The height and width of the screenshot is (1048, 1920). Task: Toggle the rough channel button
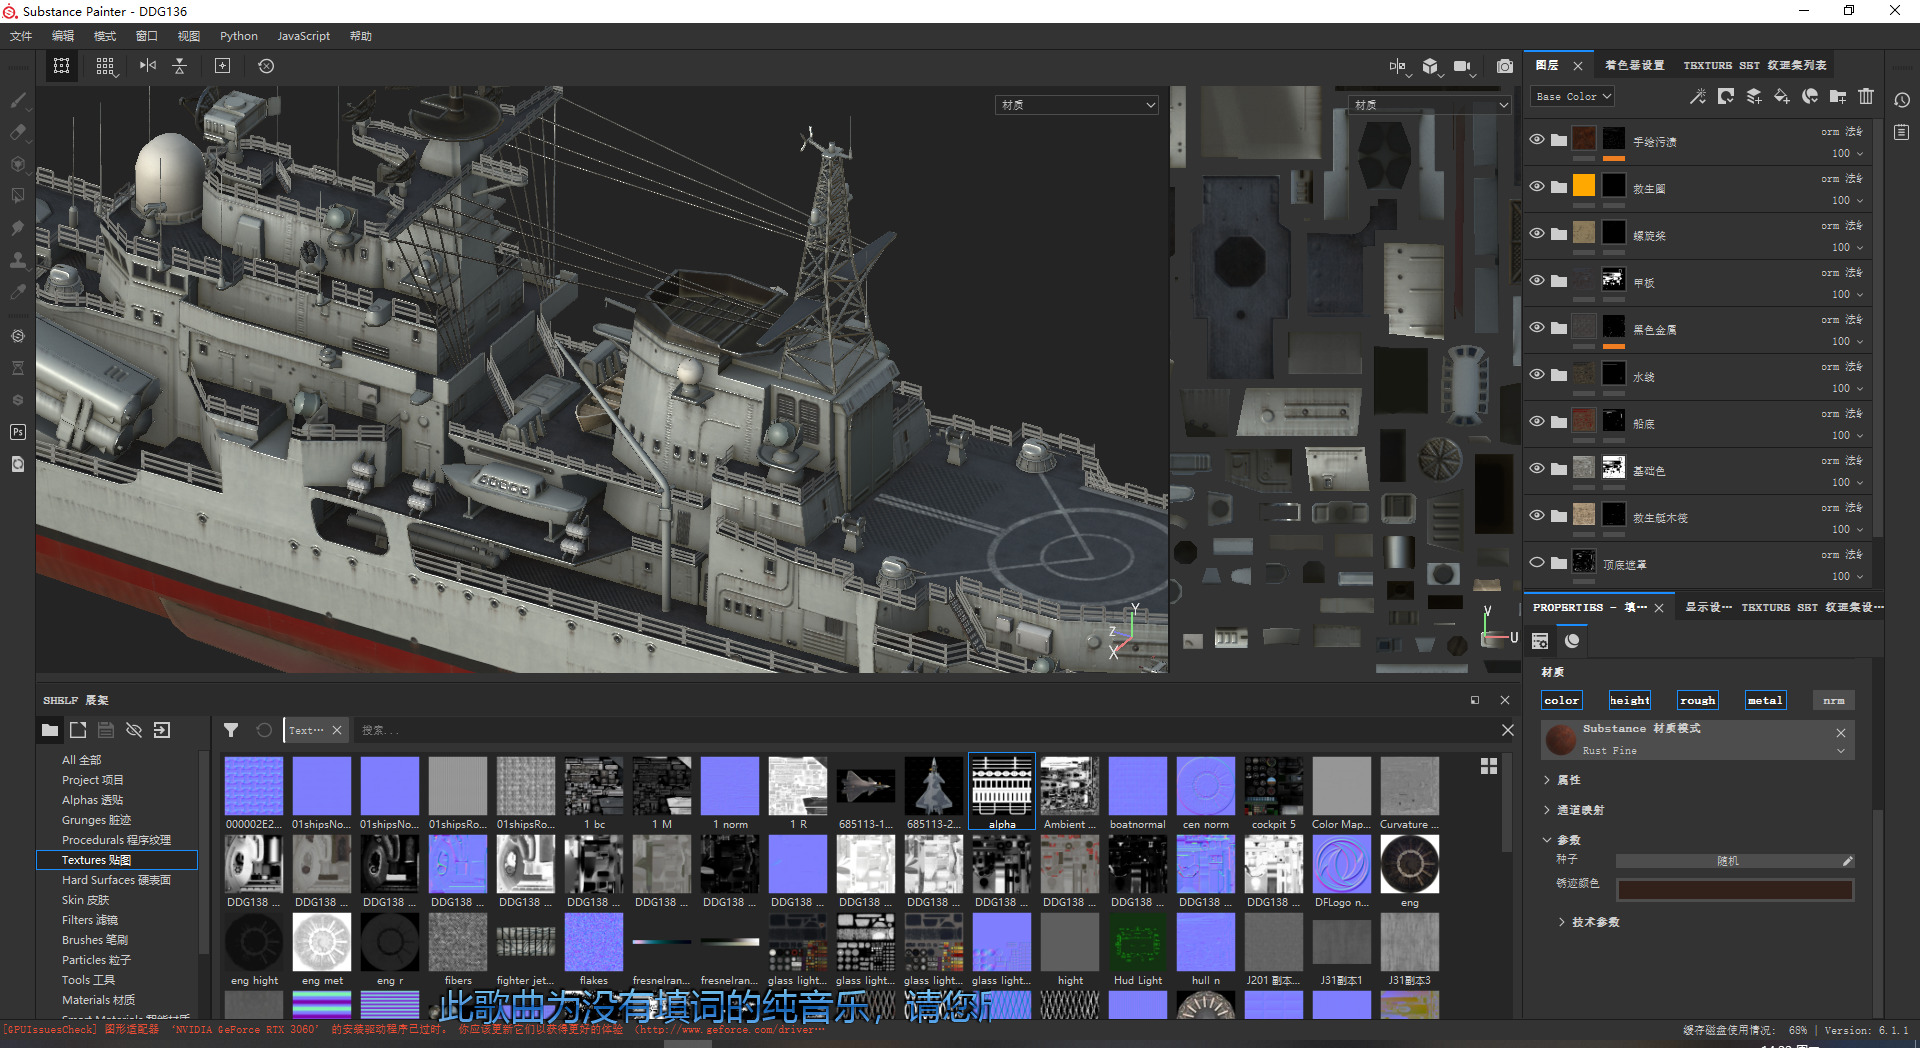tap(1698, 701)
